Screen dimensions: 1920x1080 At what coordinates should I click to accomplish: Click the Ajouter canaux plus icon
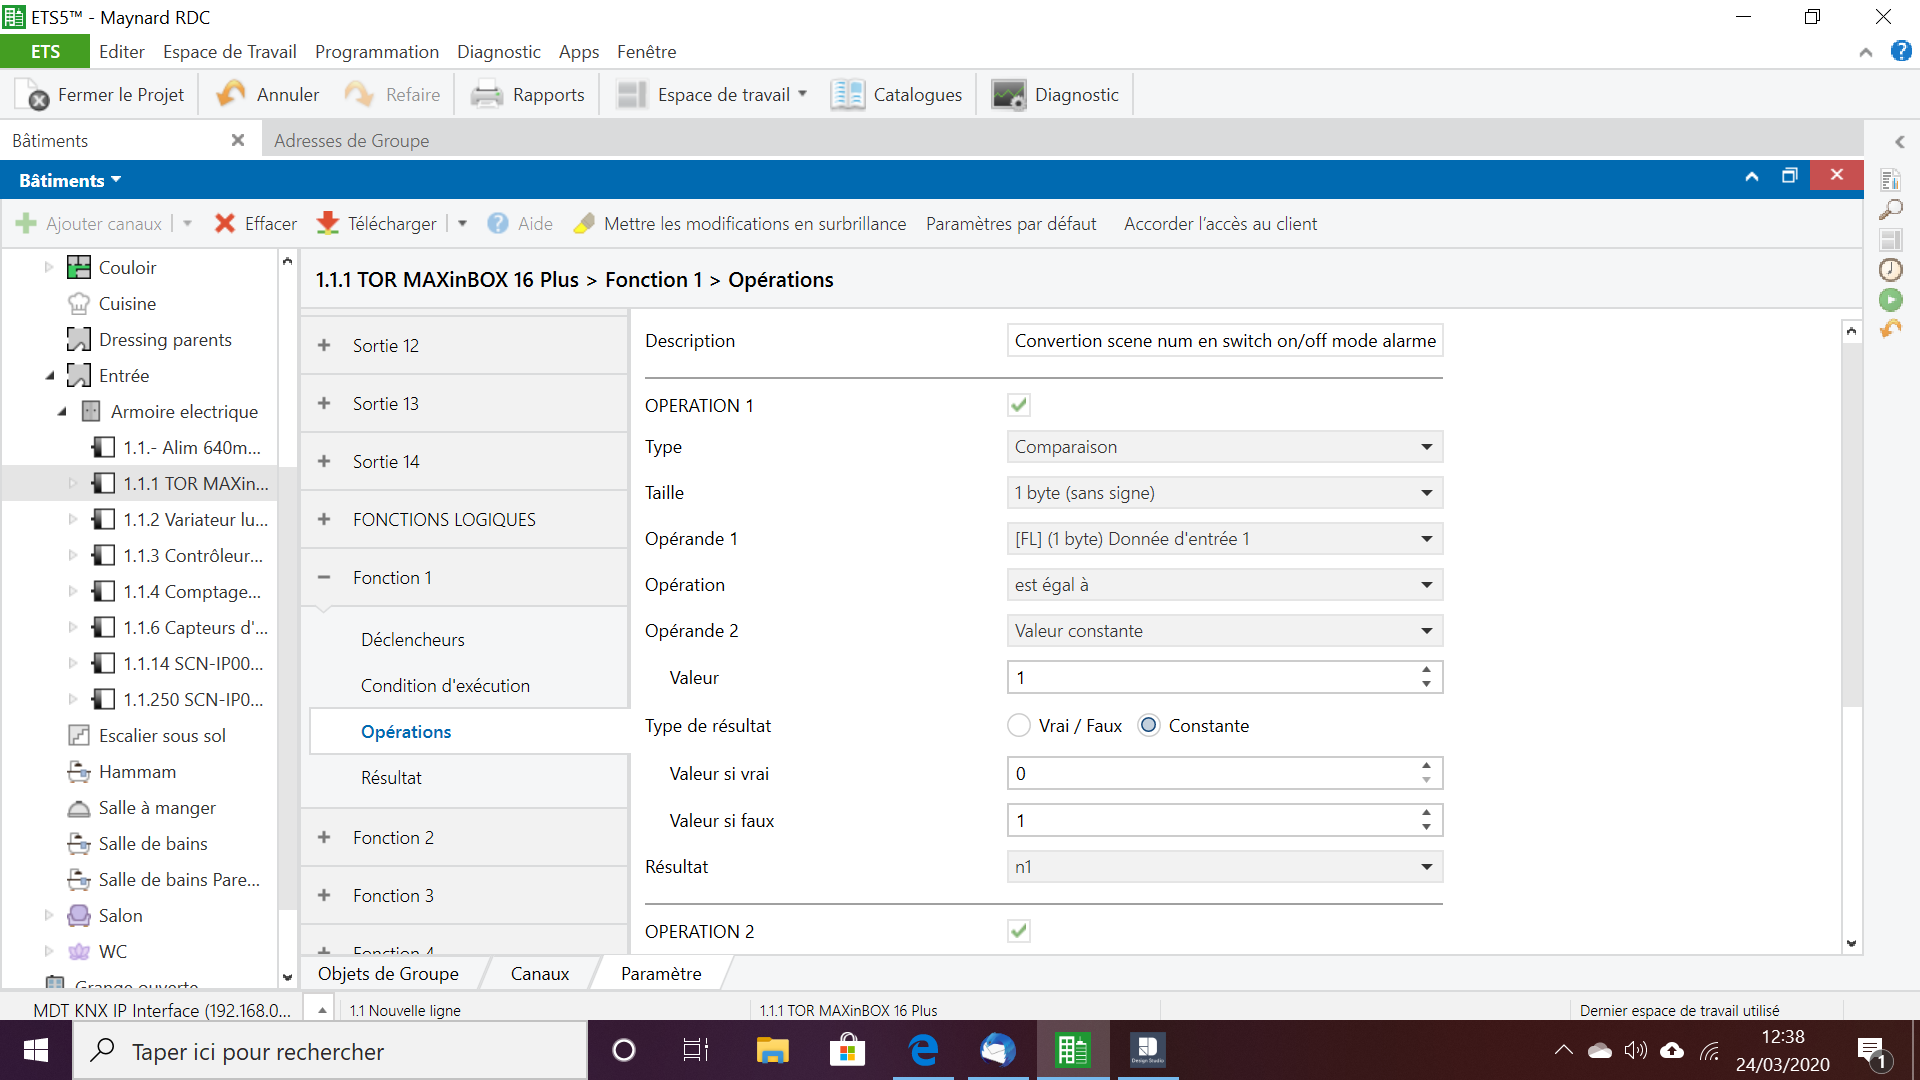point(26,224)
